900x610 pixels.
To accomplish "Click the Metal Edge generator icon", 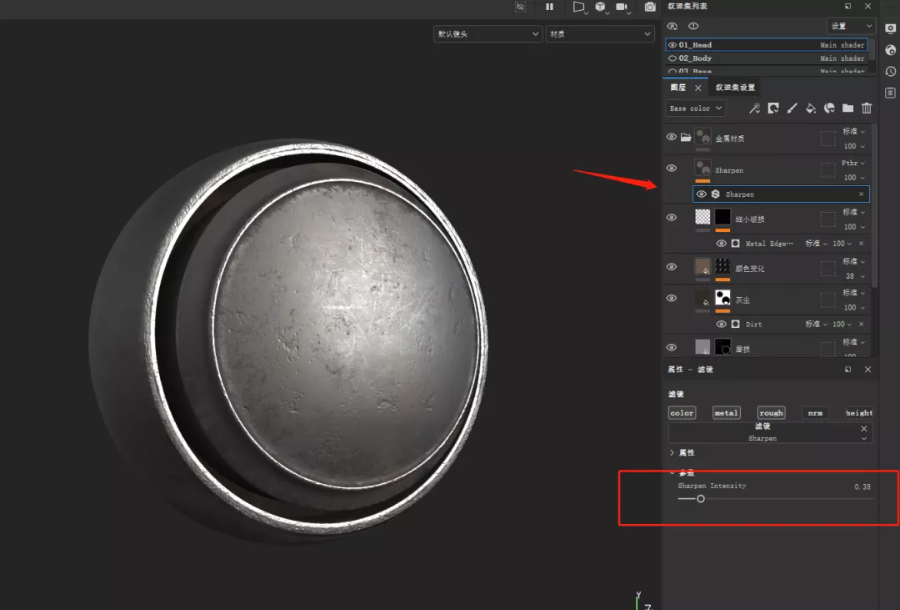I will click(x=735, y=243).
